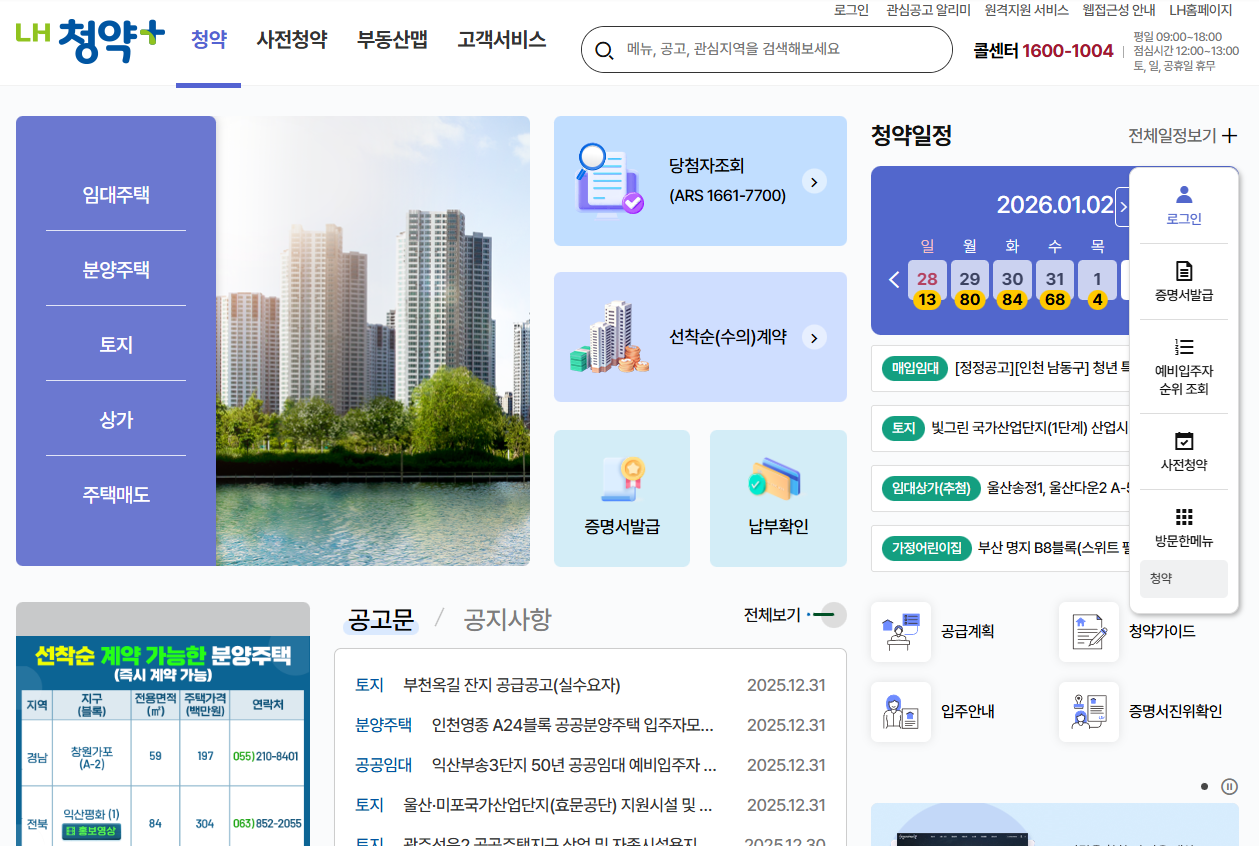Open the 납부확인 shortcut icon
The width and height of the screenshot is (1259, 846).
[778, 498]
